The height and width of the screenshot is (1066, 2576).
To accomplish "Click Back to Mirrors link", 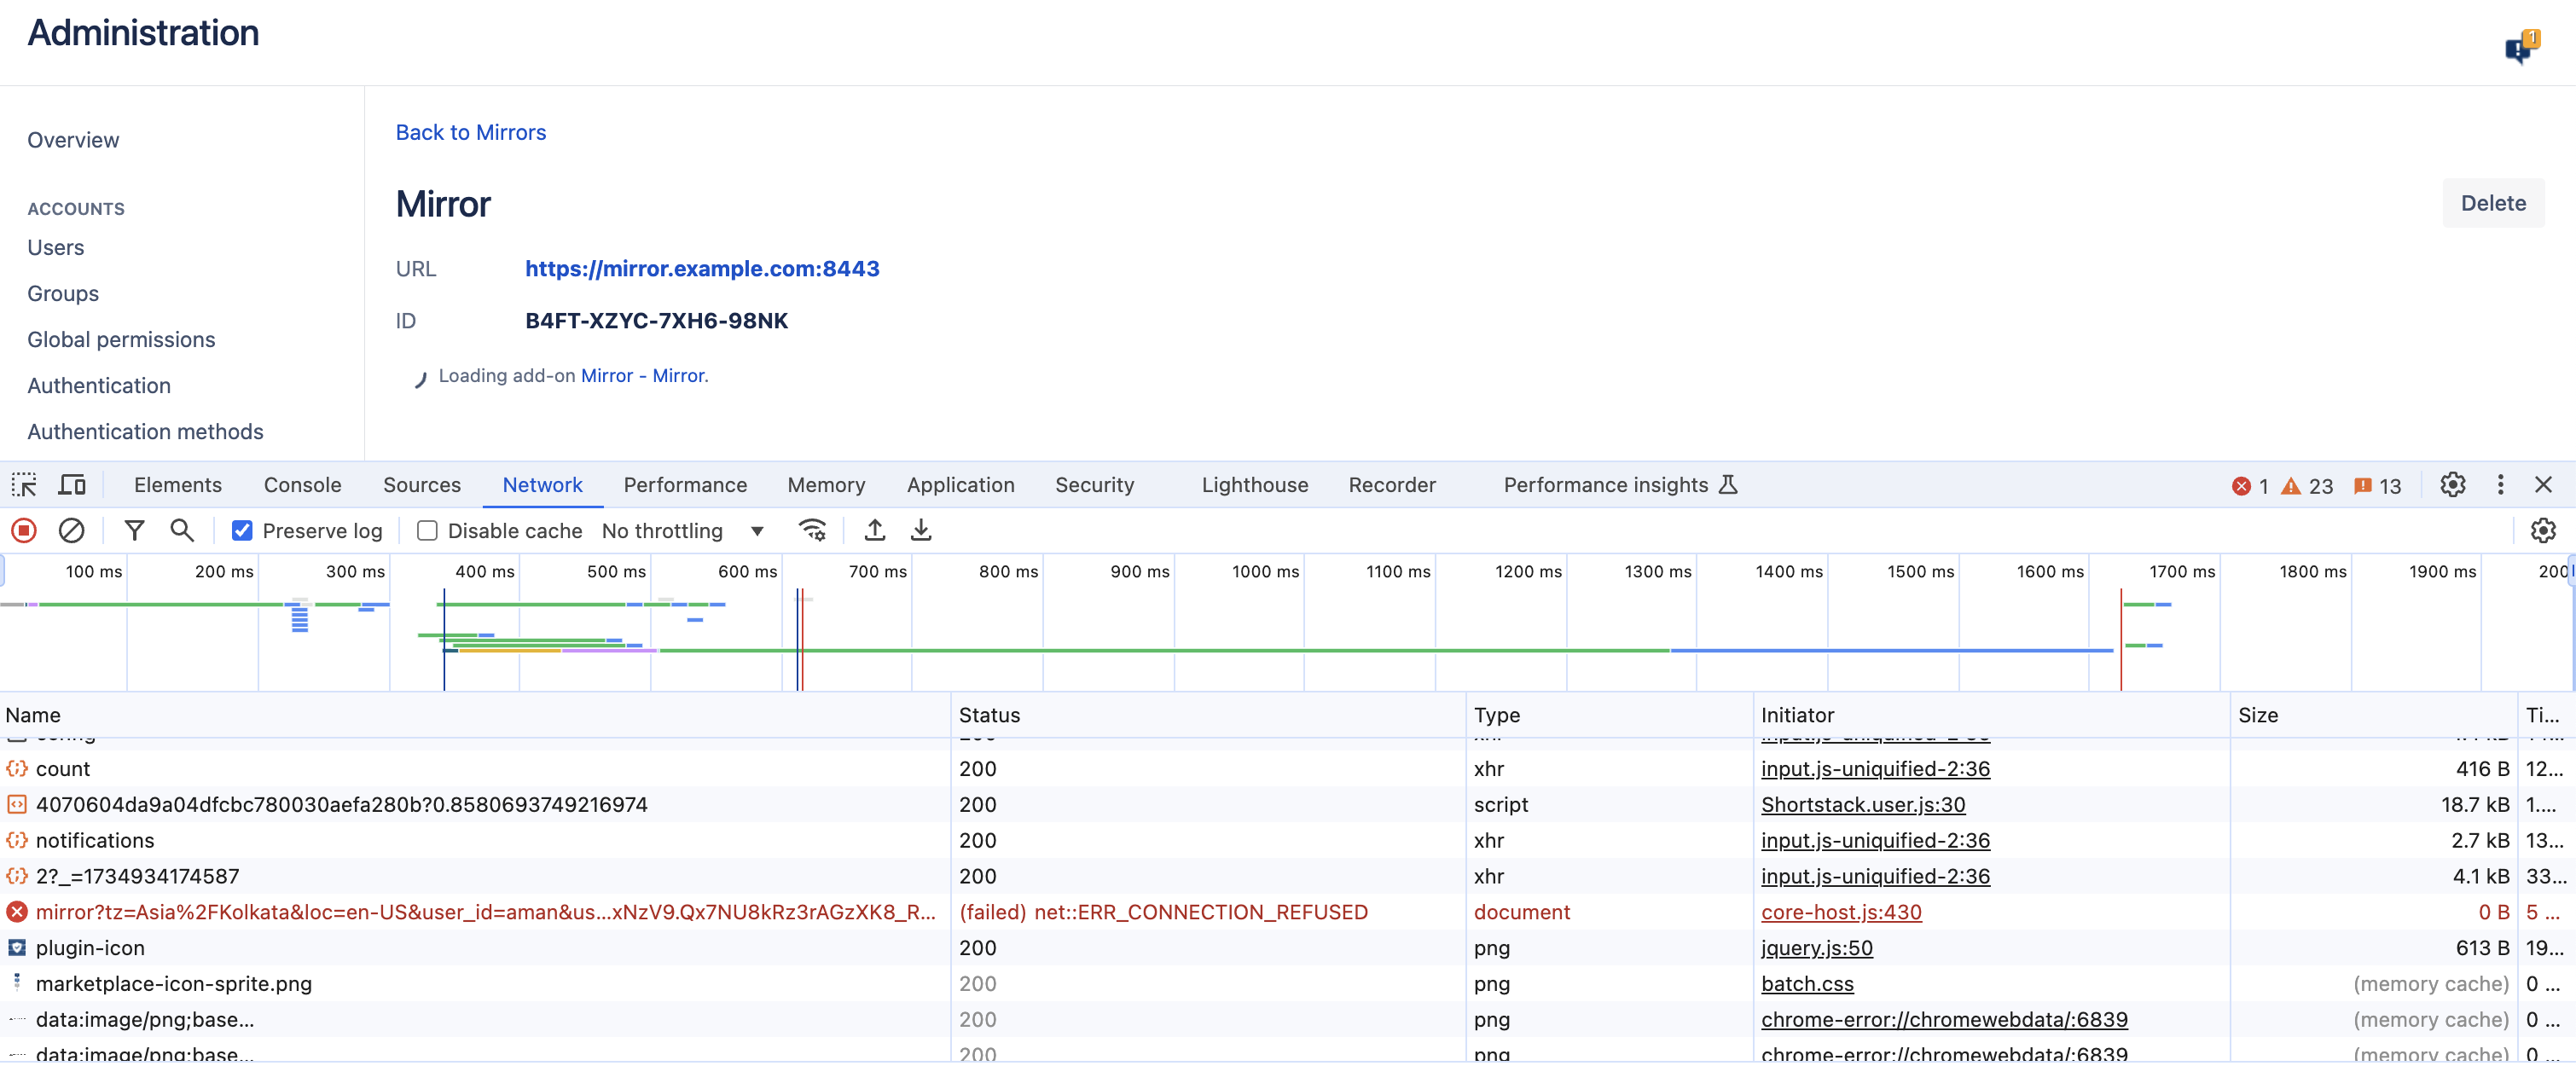I will [x=471, y=133].
